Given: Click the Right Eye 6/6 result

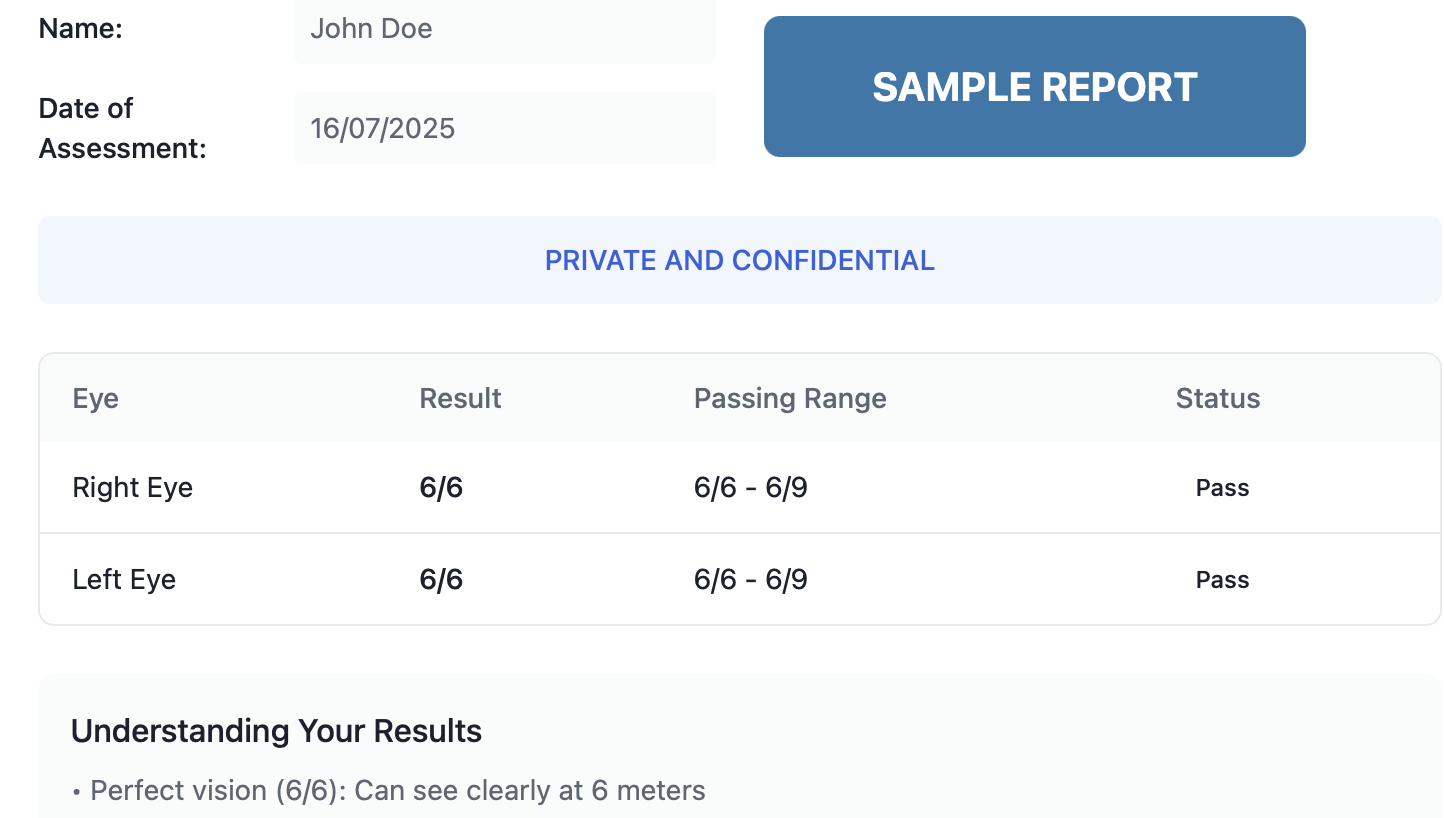Looking at the screenshot, I should tap(441, 488).
